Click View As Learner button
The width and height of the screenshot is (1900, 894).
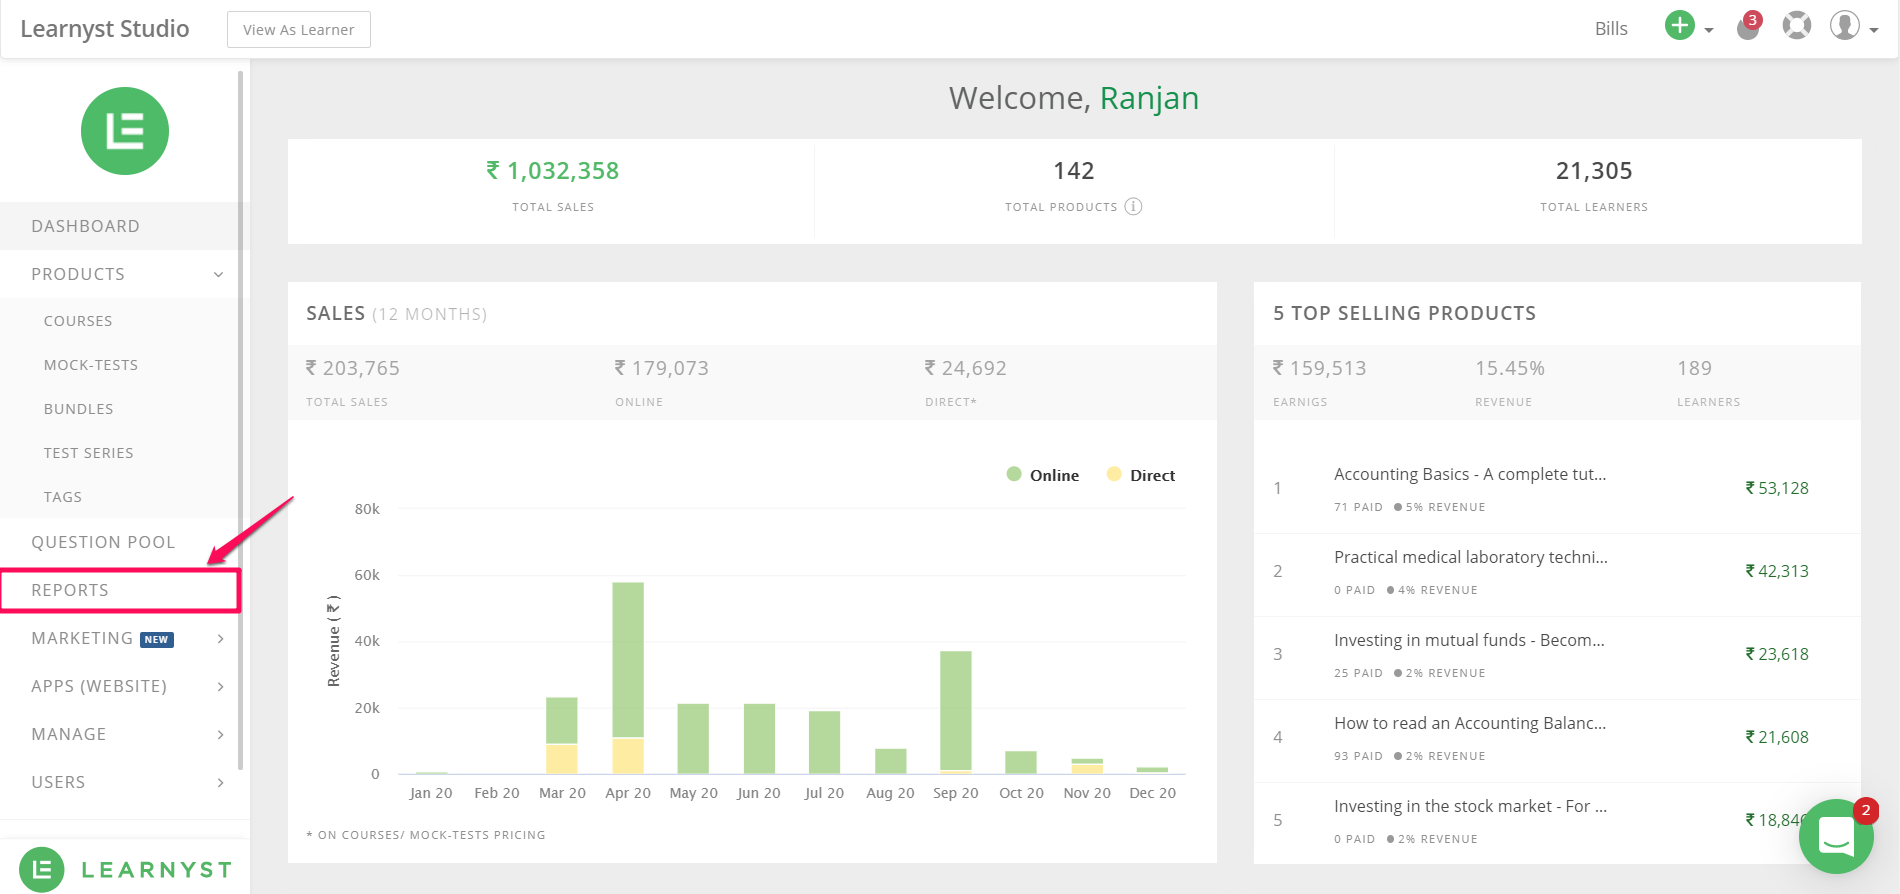tap(299, 29)
